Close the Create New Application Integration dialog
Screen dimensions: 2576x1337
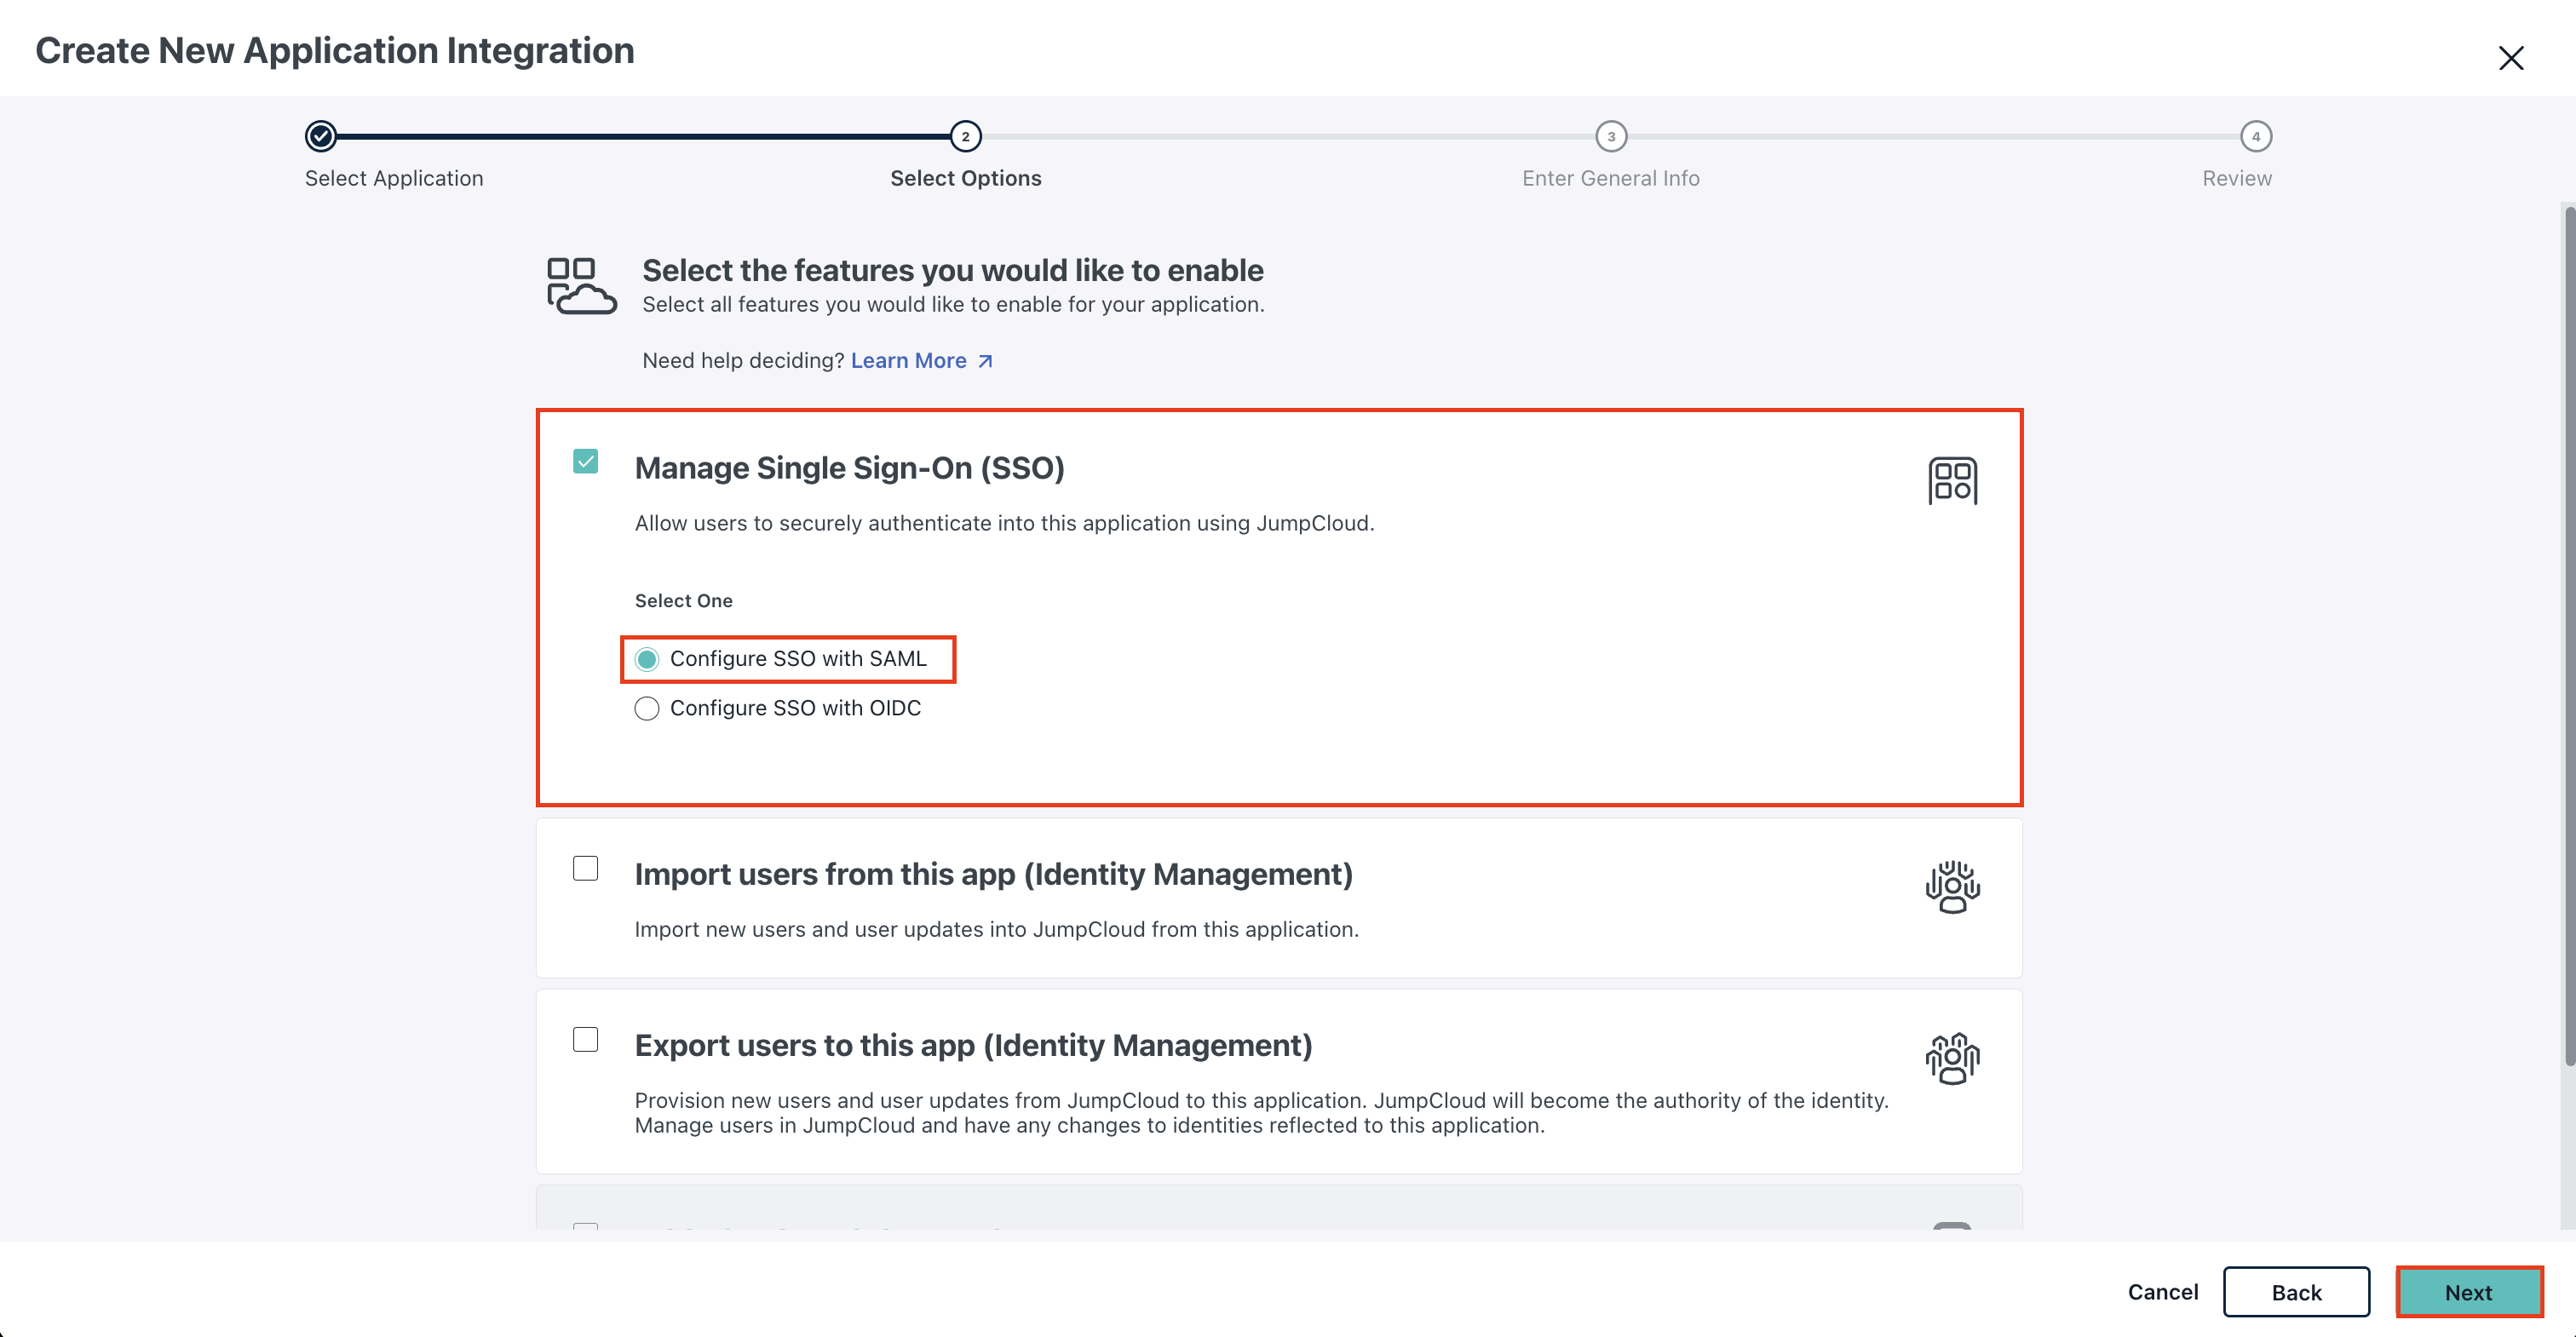(x=2511, y=58)
